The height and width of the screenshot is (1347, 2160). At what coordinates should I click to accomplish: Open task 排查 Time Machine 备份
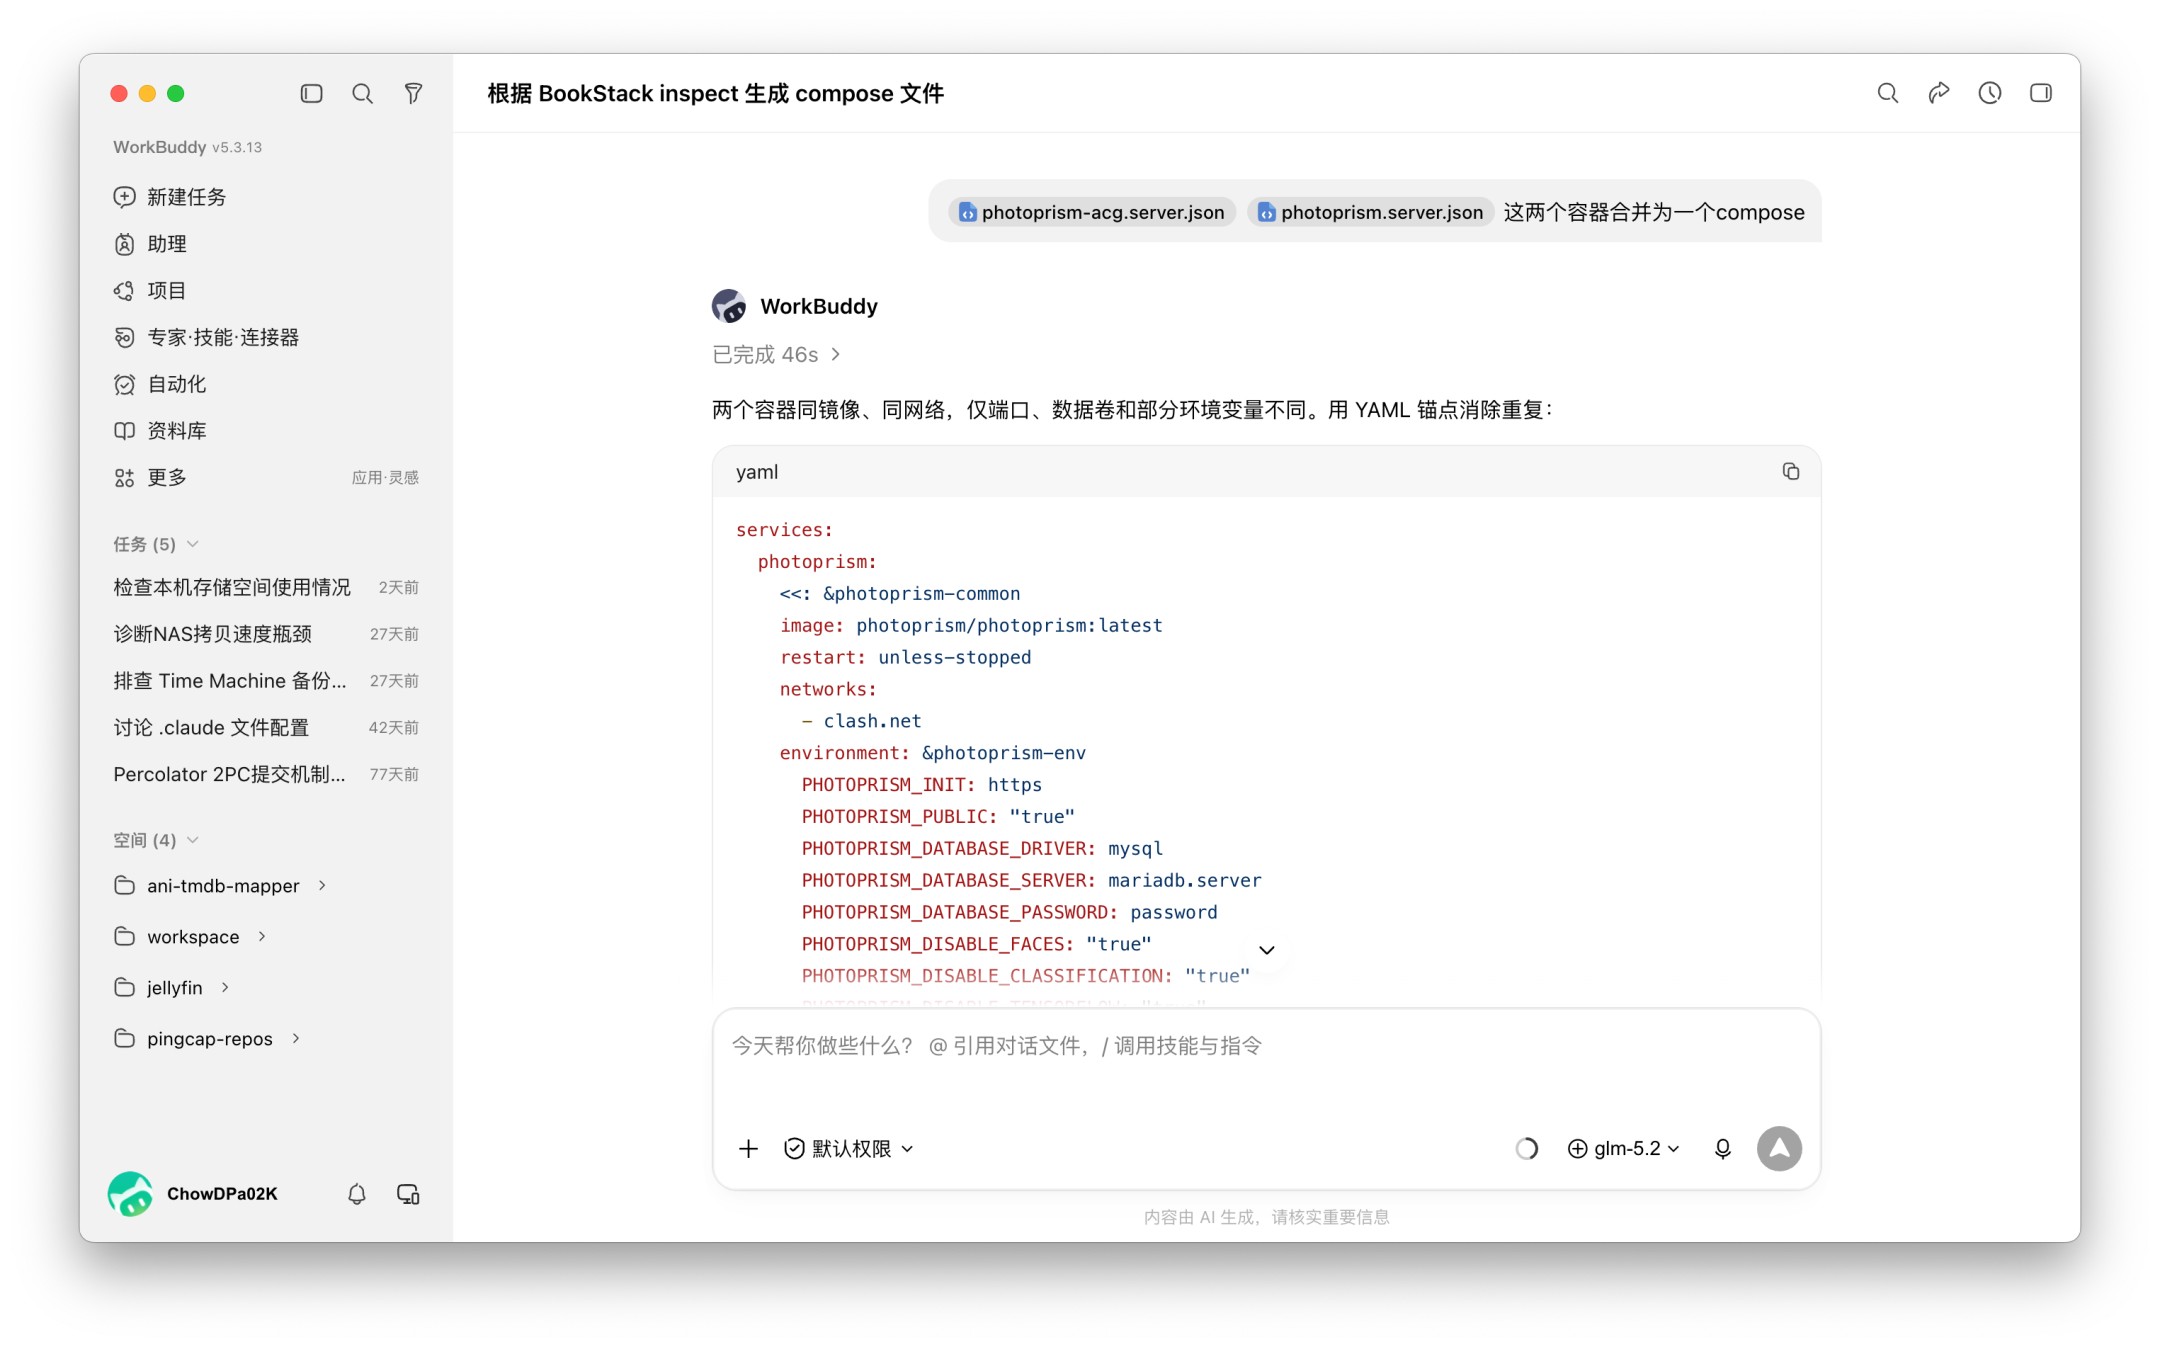coord(266,681)
